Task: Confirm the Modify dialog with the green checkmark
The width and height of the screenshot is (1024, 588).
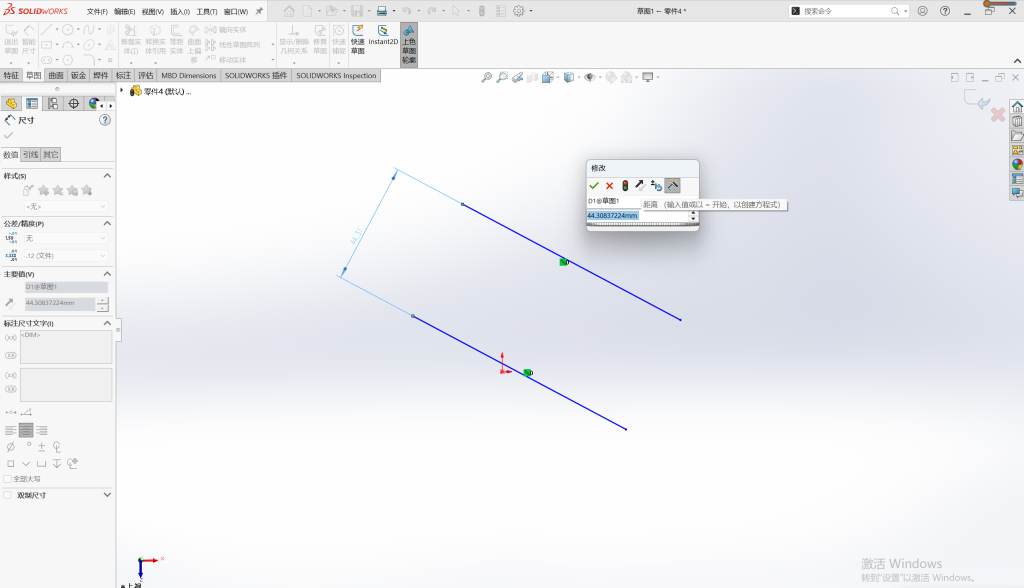Action: point(594,186)
